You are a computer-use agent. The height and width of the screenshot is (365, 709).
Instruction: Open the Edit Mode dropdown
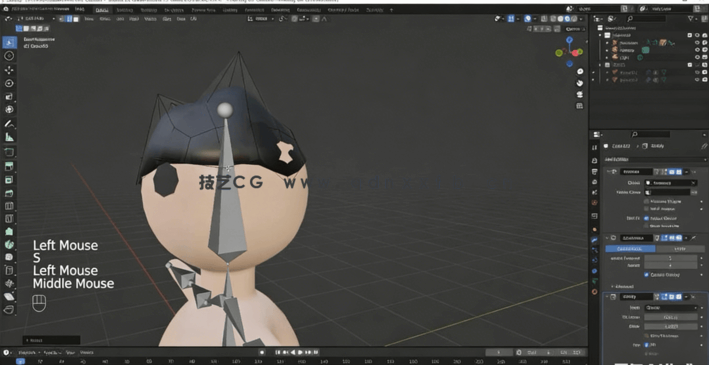point(35,19)
